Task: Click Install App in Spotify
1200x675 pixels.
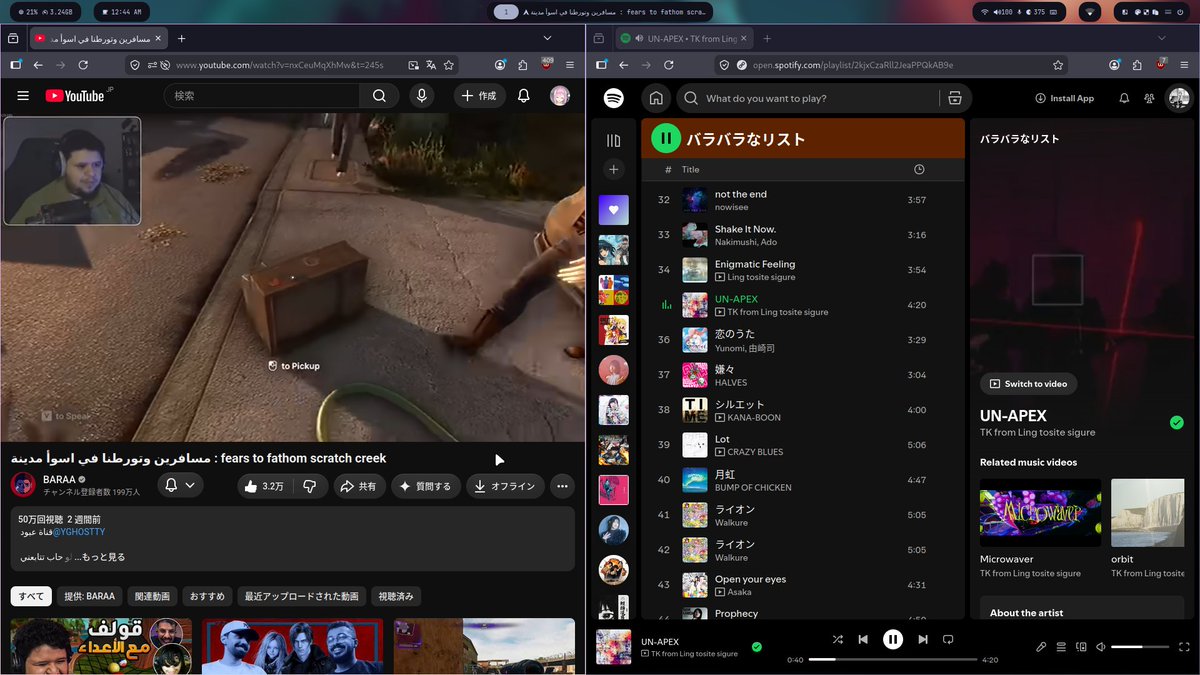Action: pos(1065,98)
